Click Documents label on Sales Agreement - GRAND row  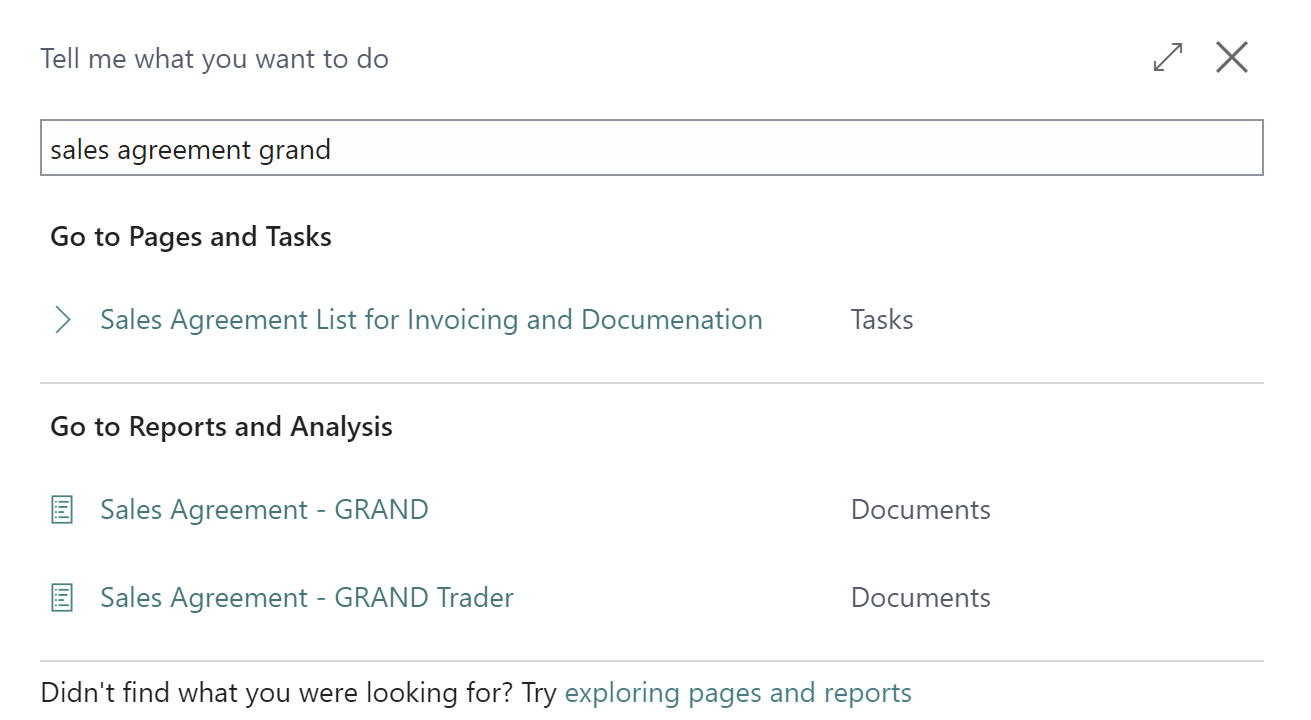pyautogui.click(x=920, y=510)
